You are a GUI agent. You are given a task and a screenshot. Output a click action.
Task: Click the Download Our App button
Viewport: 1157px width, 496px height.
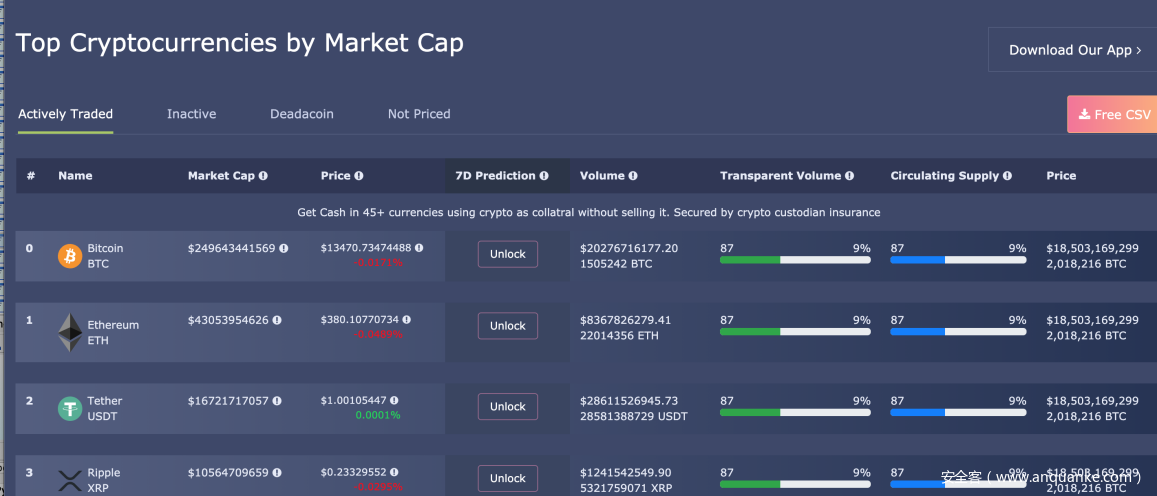1074,50
